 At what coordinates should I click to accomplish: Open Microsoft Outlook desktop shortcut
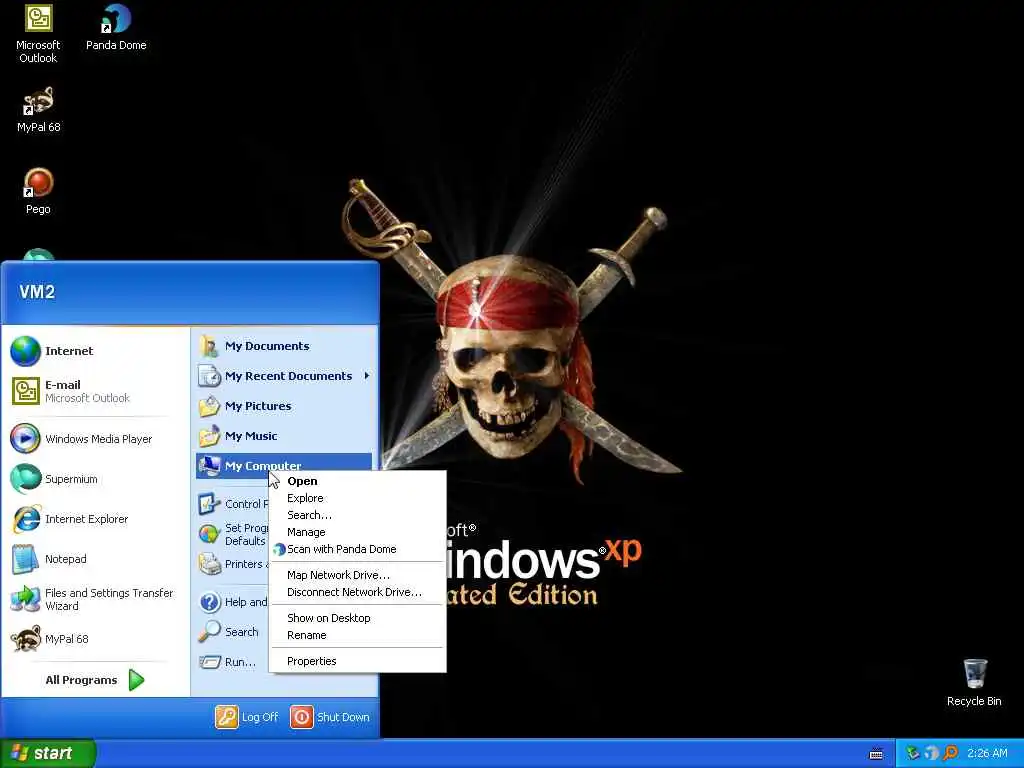[38, 34]
